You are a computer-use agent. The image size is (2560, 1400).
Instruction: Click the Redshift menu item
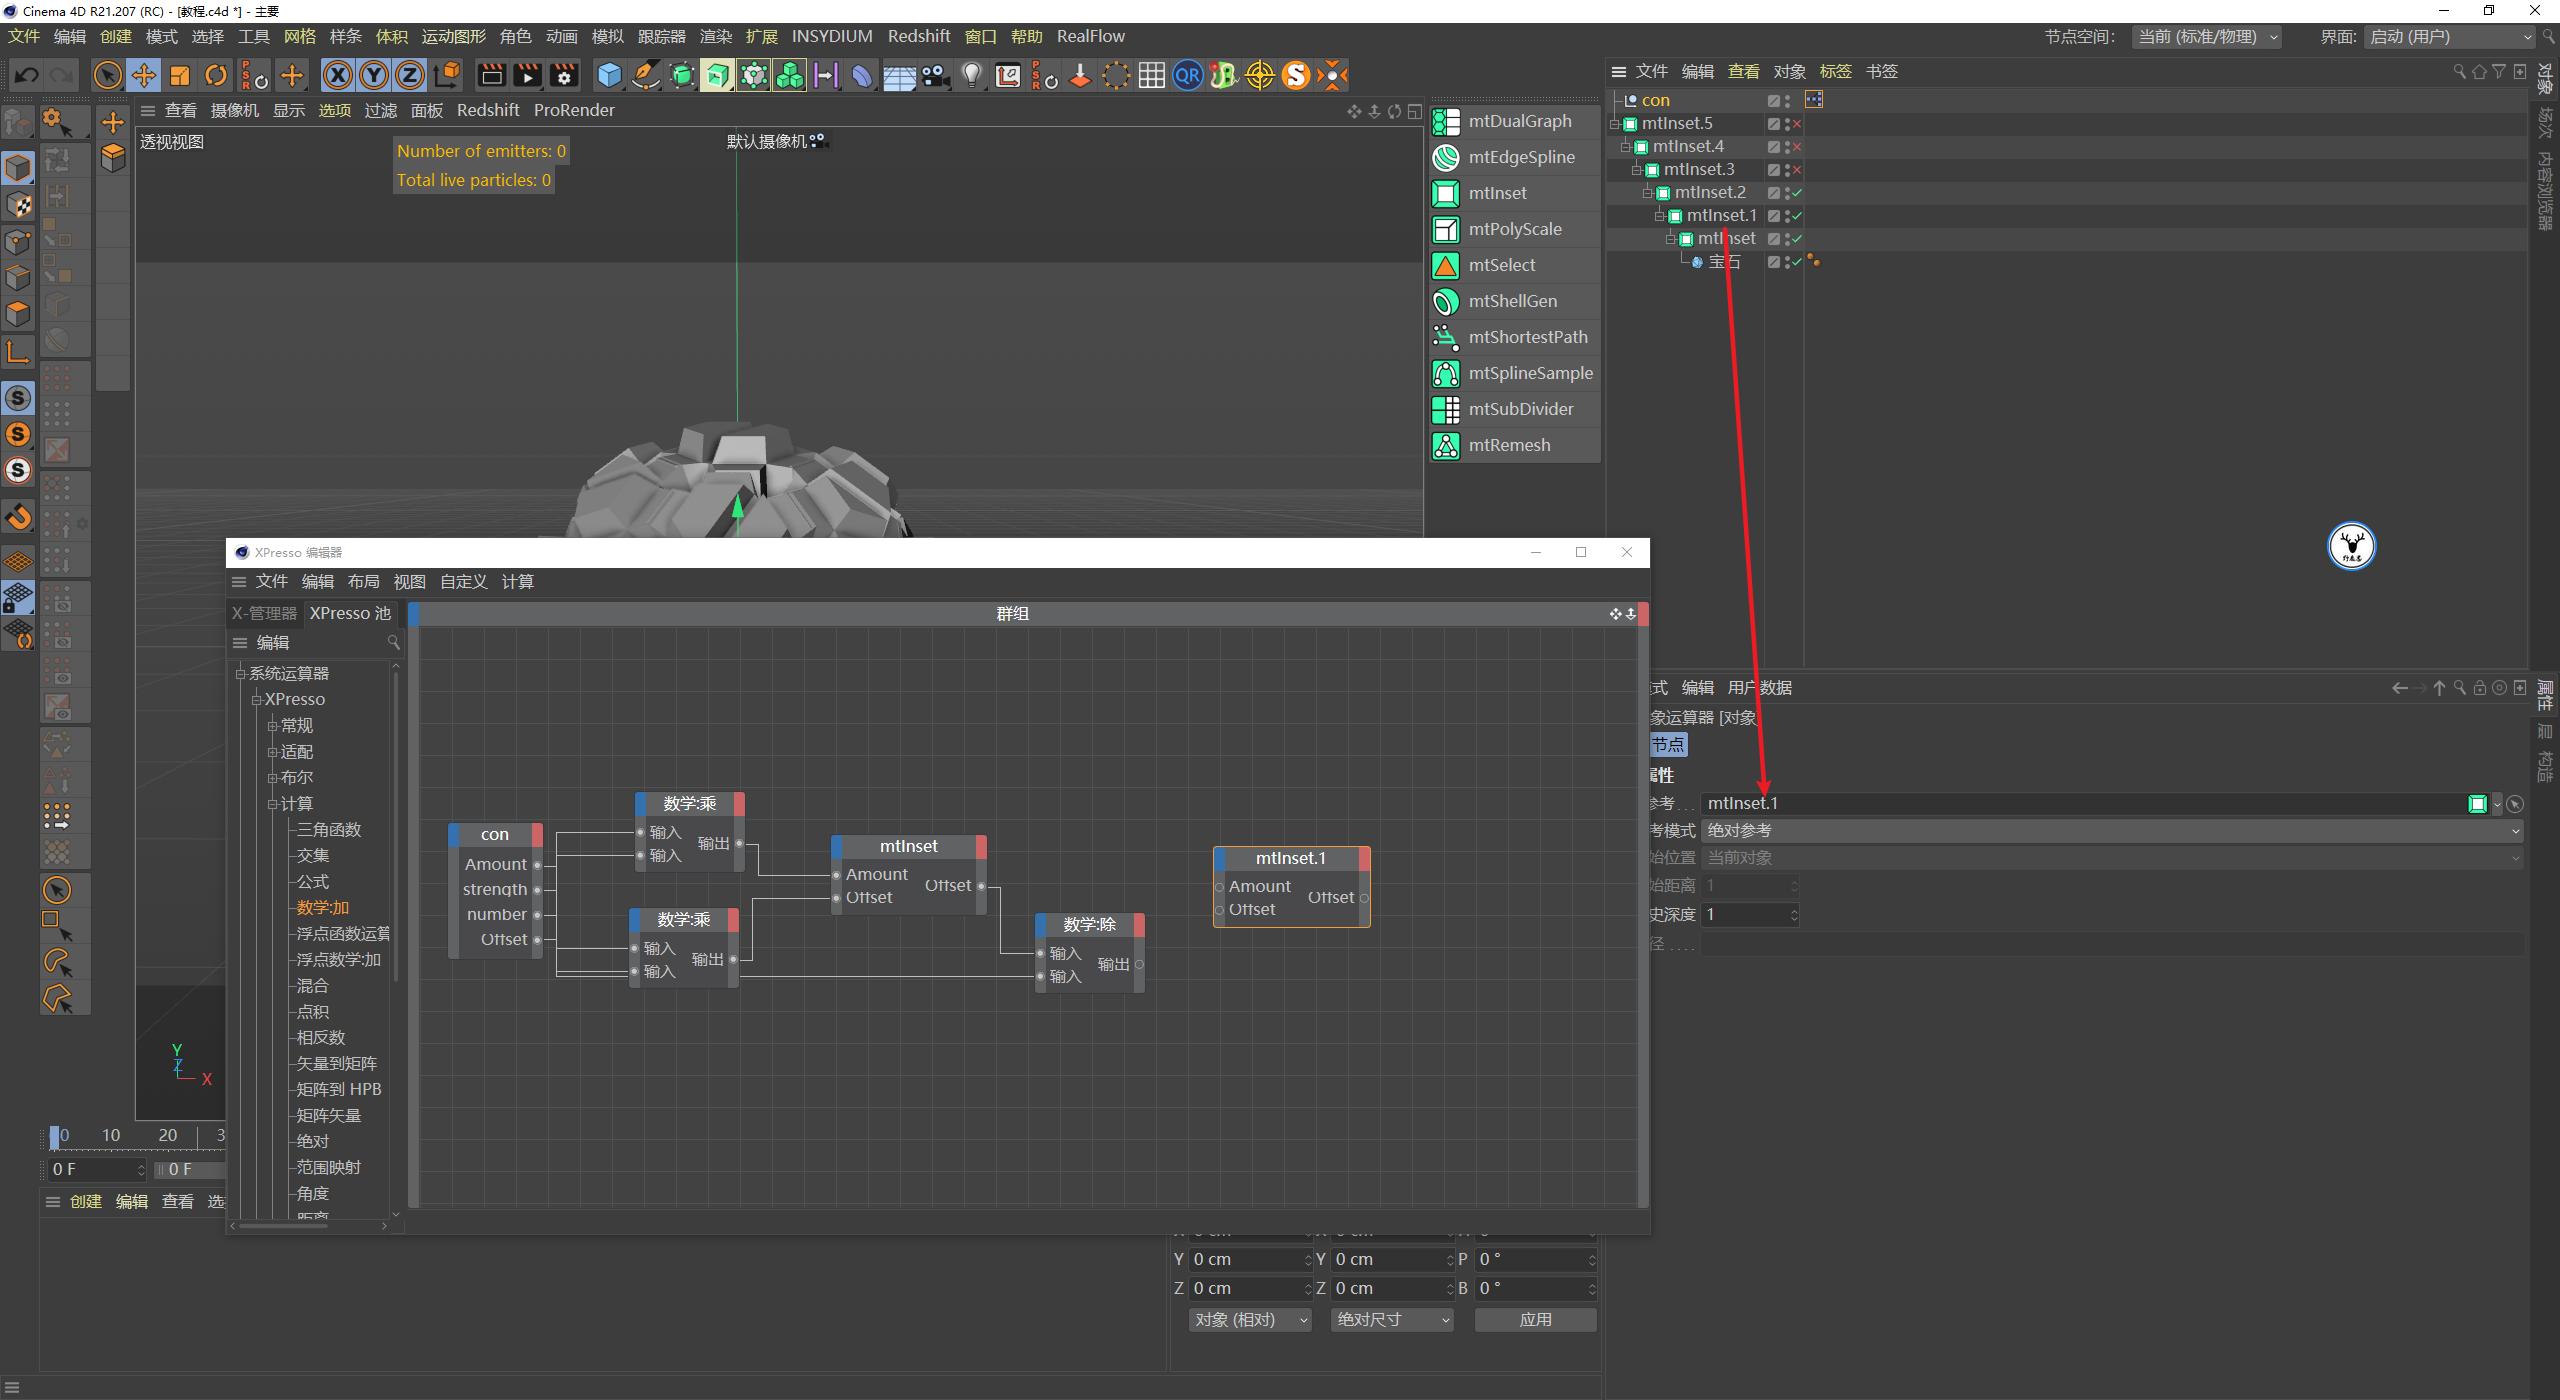919,36
